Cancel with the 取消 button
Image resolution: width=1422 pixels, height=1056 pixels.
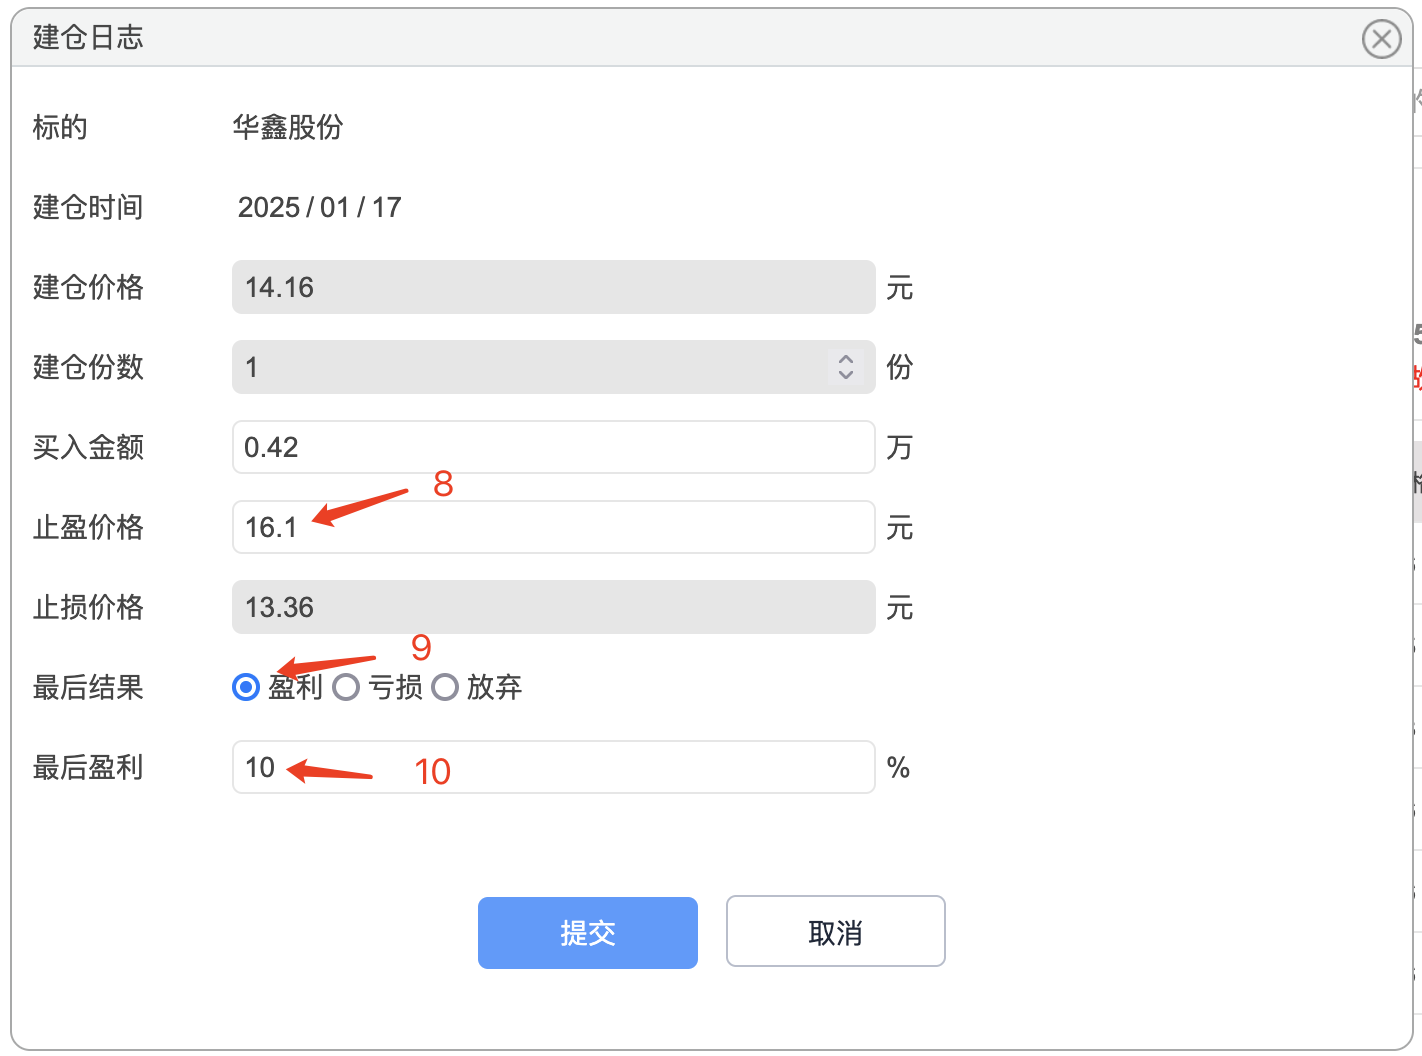click(836, 931)
